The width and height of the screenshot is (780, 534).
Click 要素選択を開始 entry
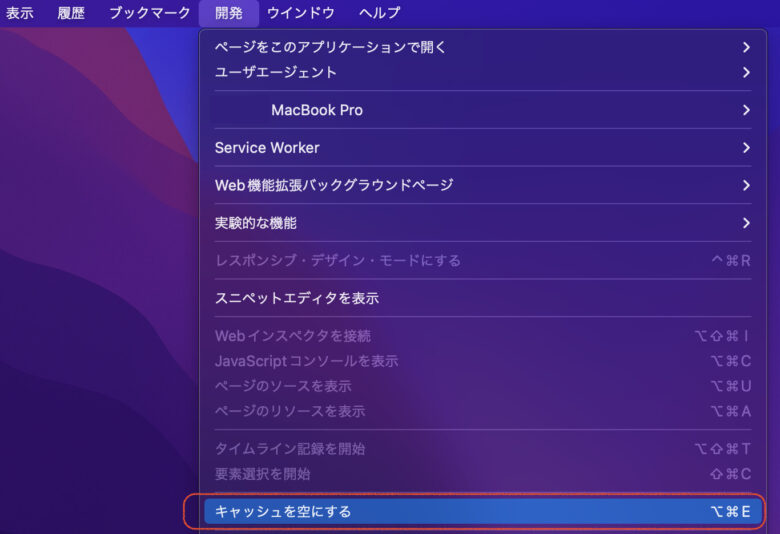coord(483,474)
